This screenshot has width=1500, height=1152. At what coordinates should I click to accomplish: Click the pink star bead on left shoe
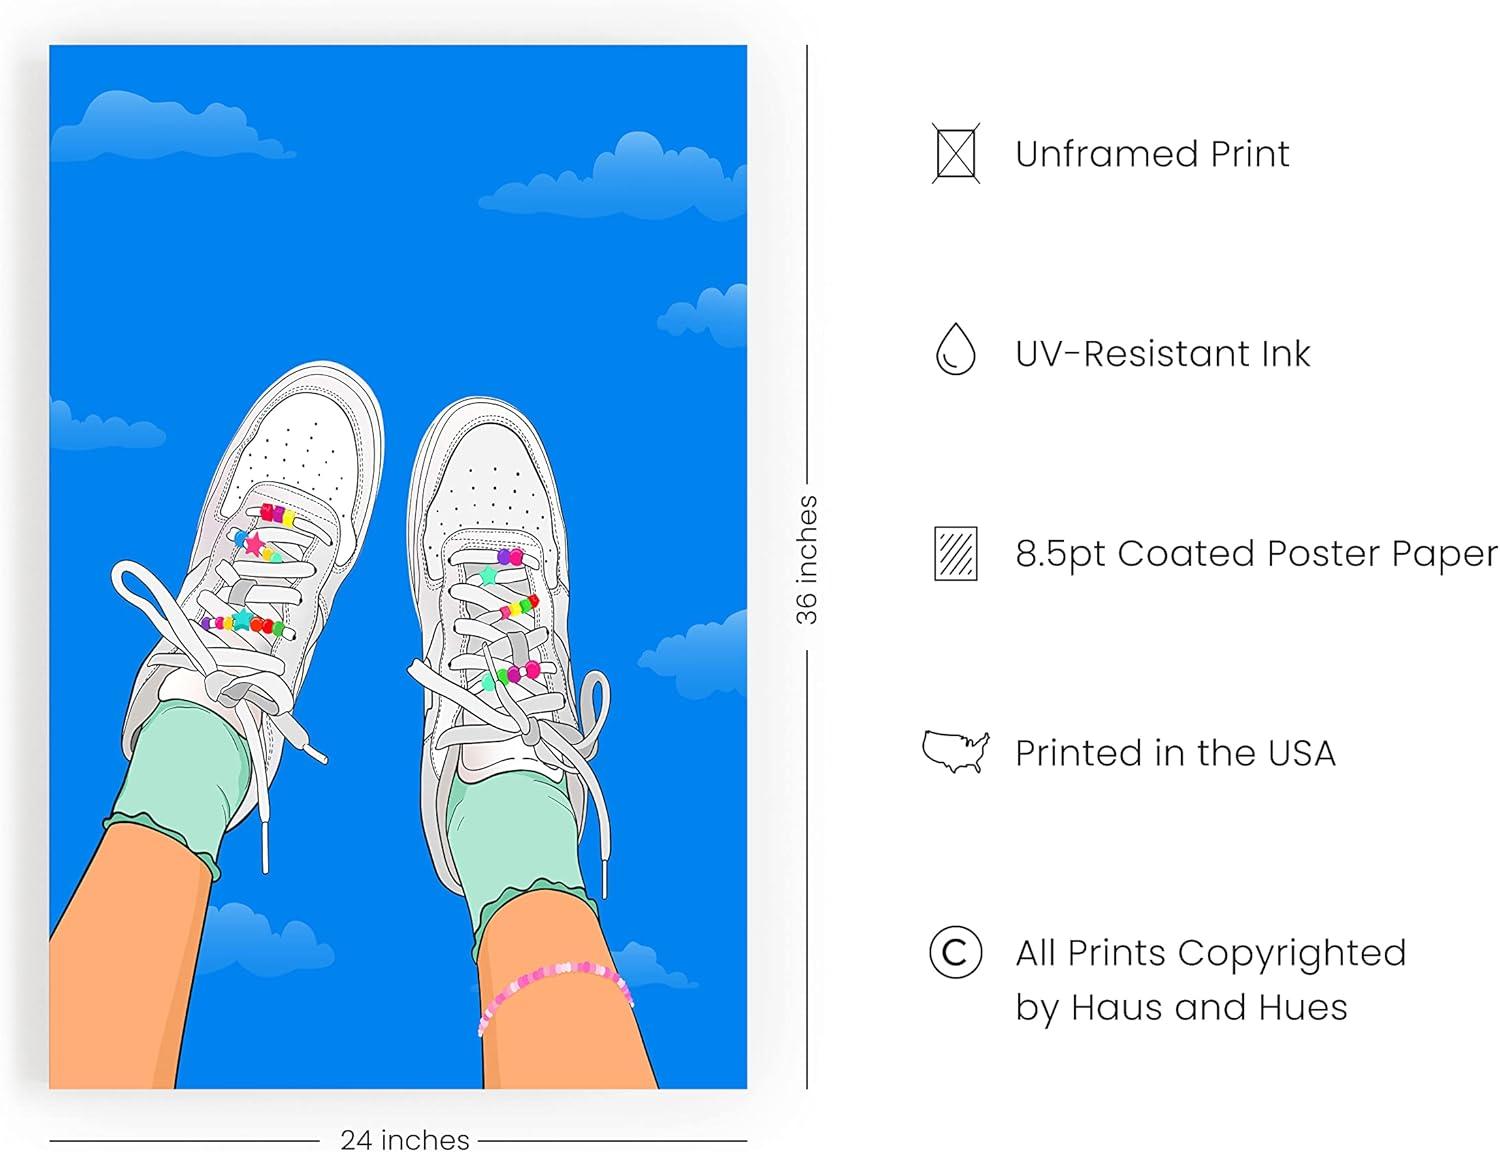point(254,545)
